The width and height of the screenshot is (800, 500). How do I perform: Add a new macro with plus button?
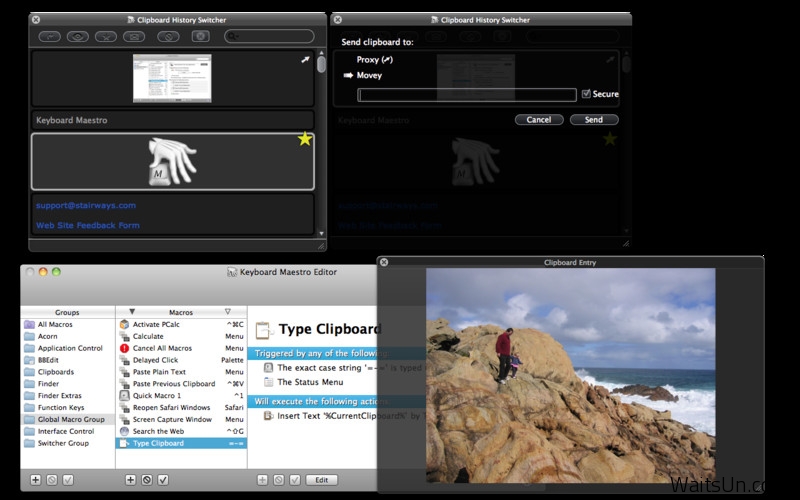pyautogui.click(x=130, y=480)
